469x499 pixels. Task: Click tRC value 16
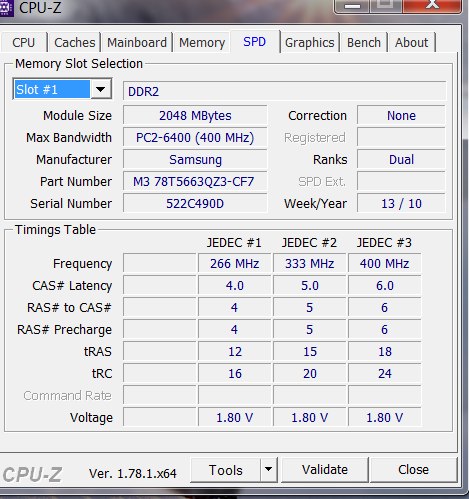pyautogui.click(x=235, y=374)
